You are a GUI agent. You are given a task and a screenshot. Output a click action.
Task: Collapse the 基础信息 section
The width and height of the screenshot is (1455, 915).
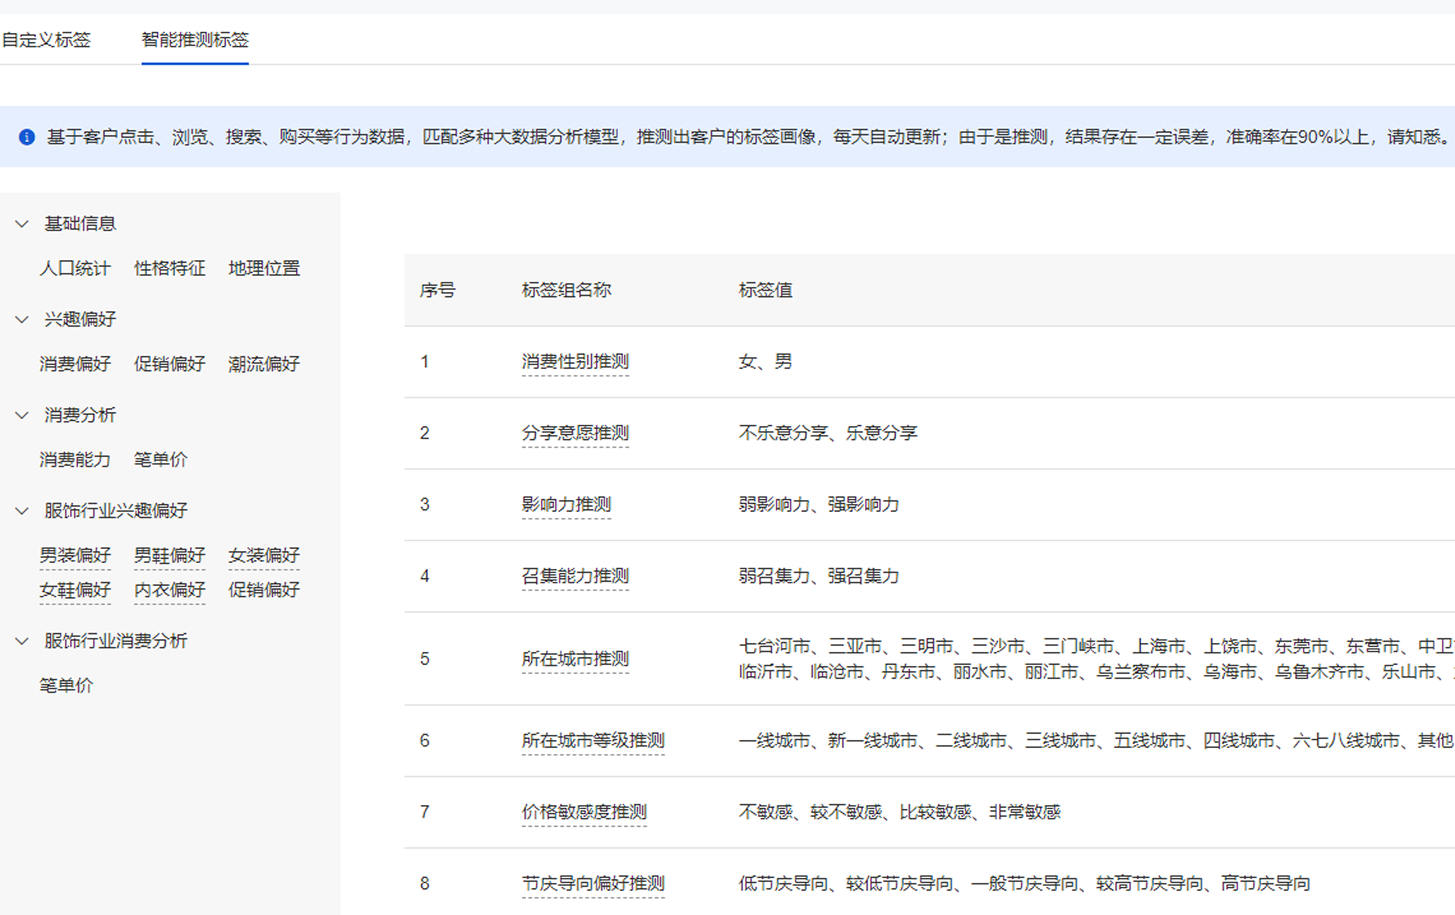(22, 223)
